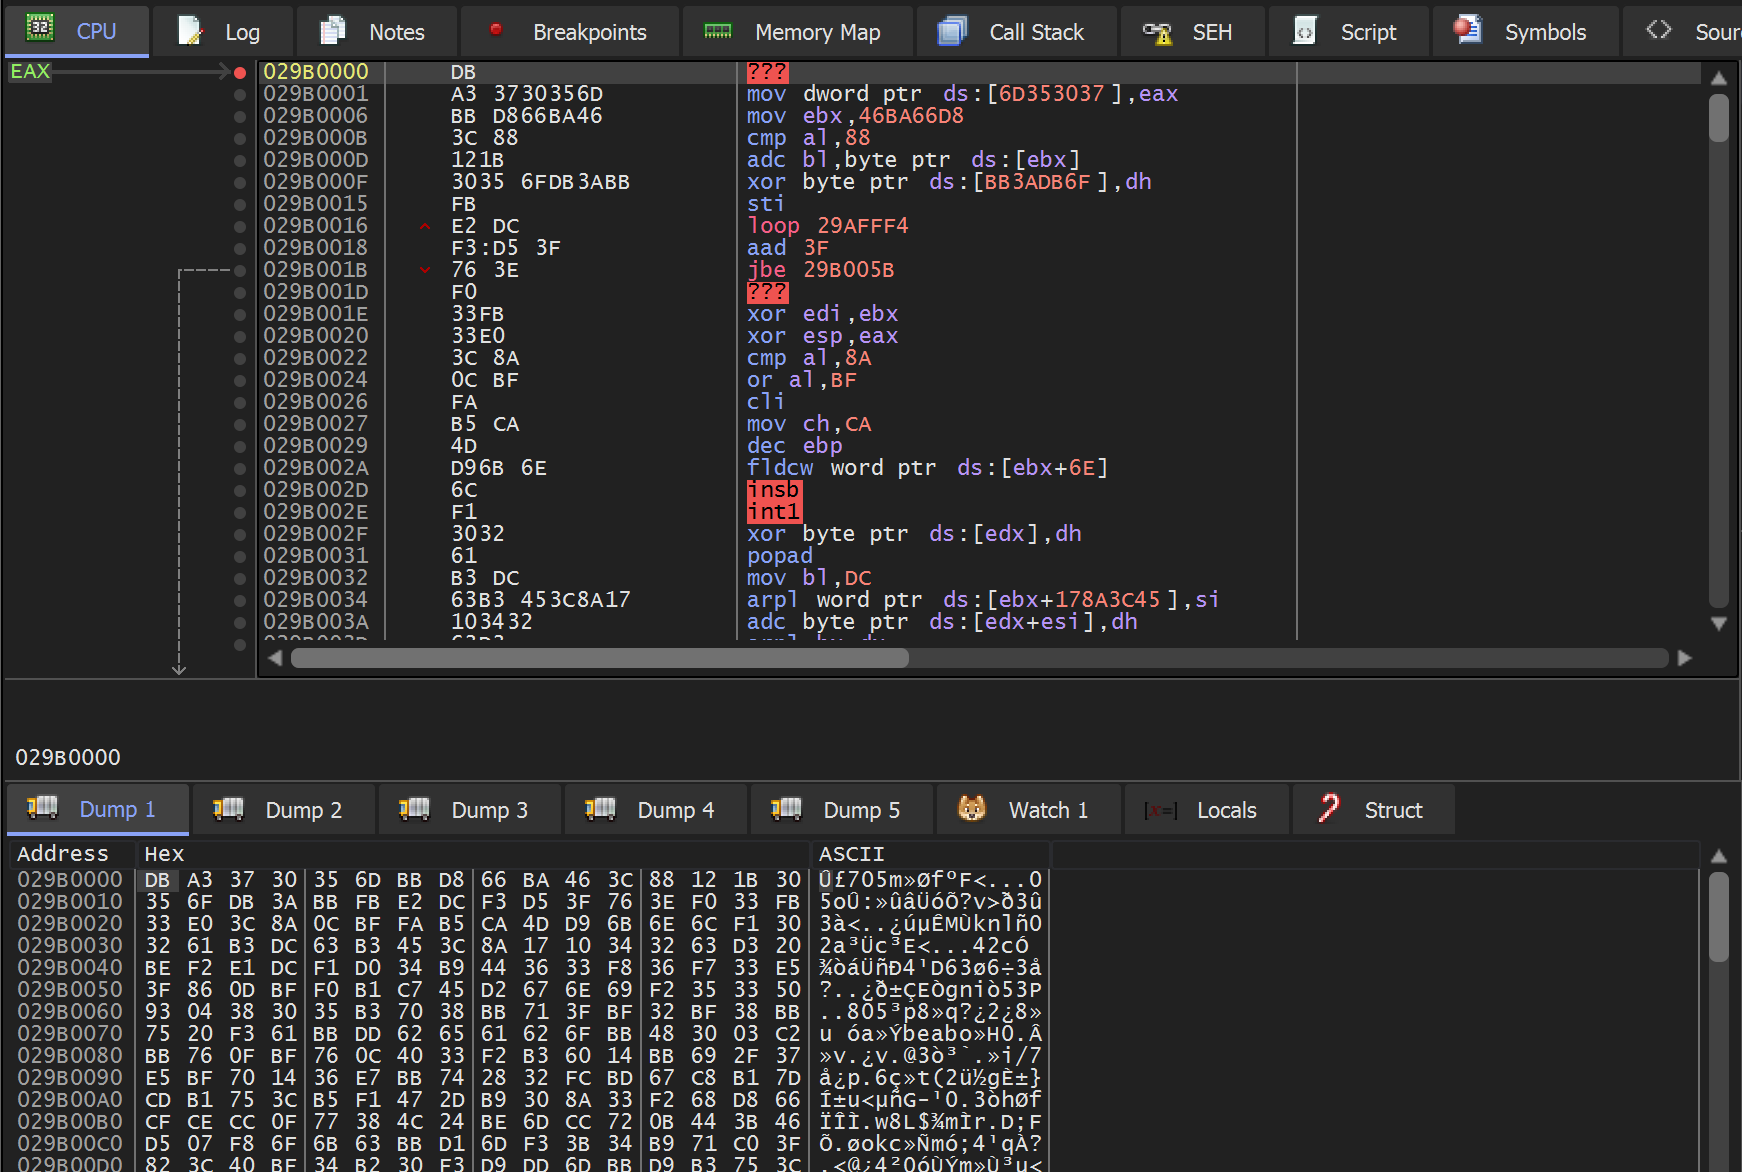This screenshot has height=1172, width=1742.
Task: Select the 'sti' instruction row
Action: click(766, 204)
